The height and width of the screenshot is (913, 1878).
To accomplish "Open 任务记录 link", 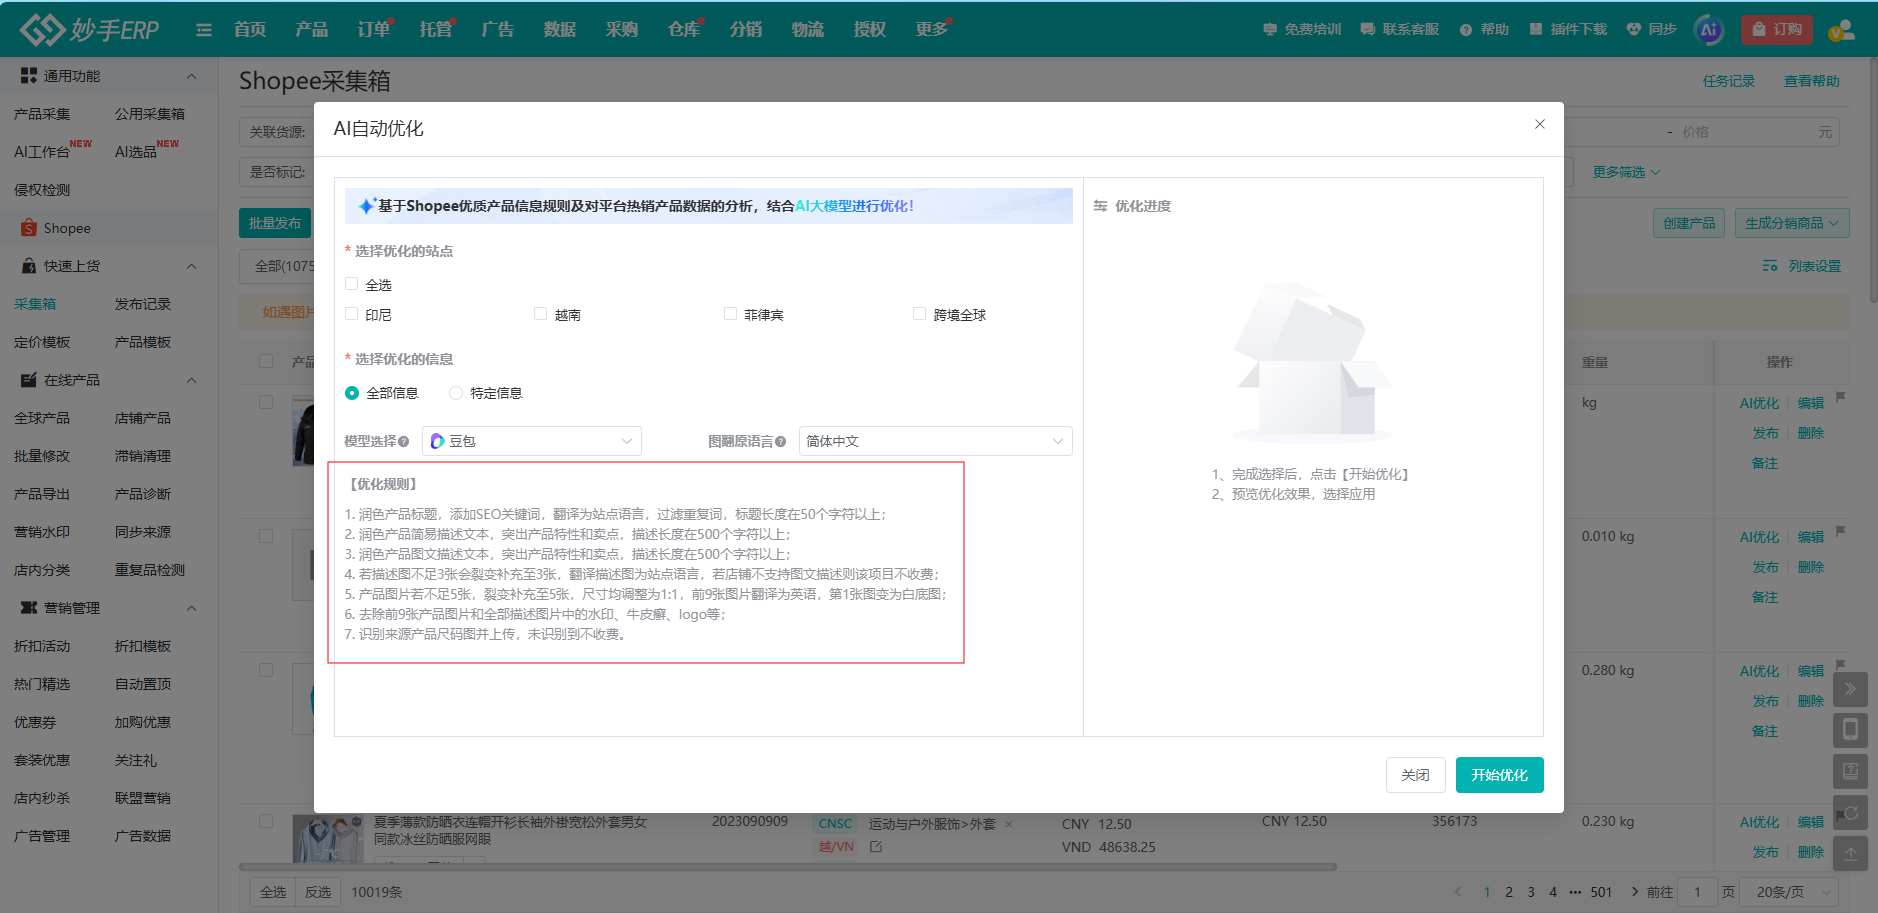I will [x=1729, y=81].
